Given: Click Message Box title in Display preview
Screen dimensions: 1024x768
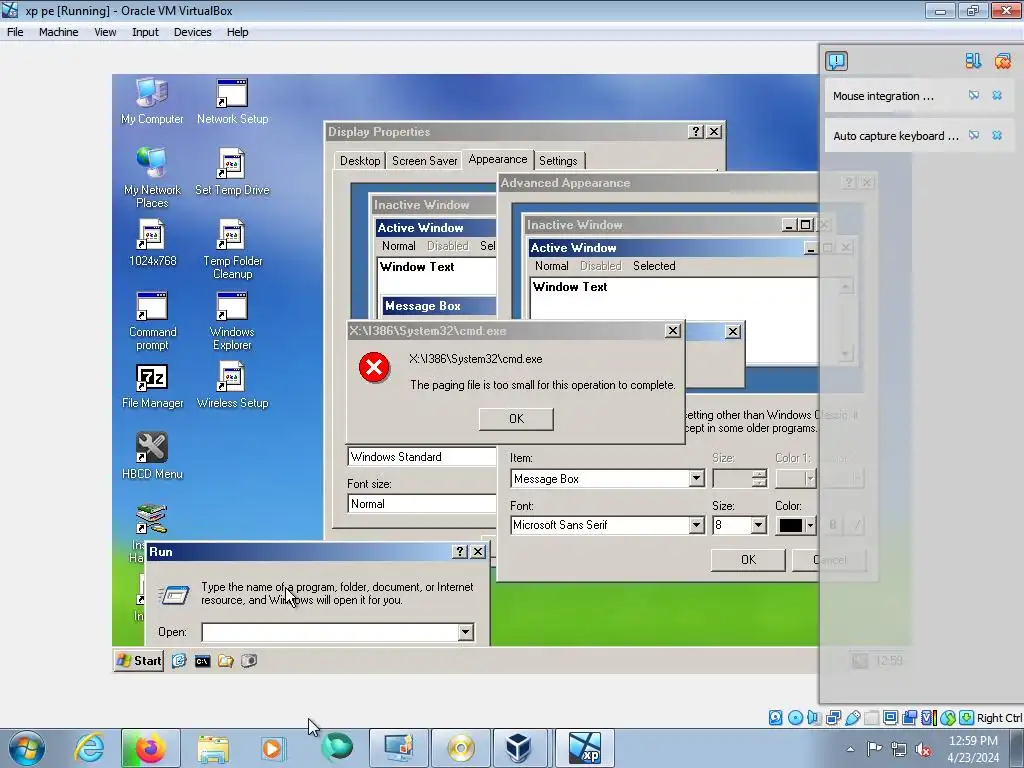Looking at the screenshot, I should coord(423,306).
